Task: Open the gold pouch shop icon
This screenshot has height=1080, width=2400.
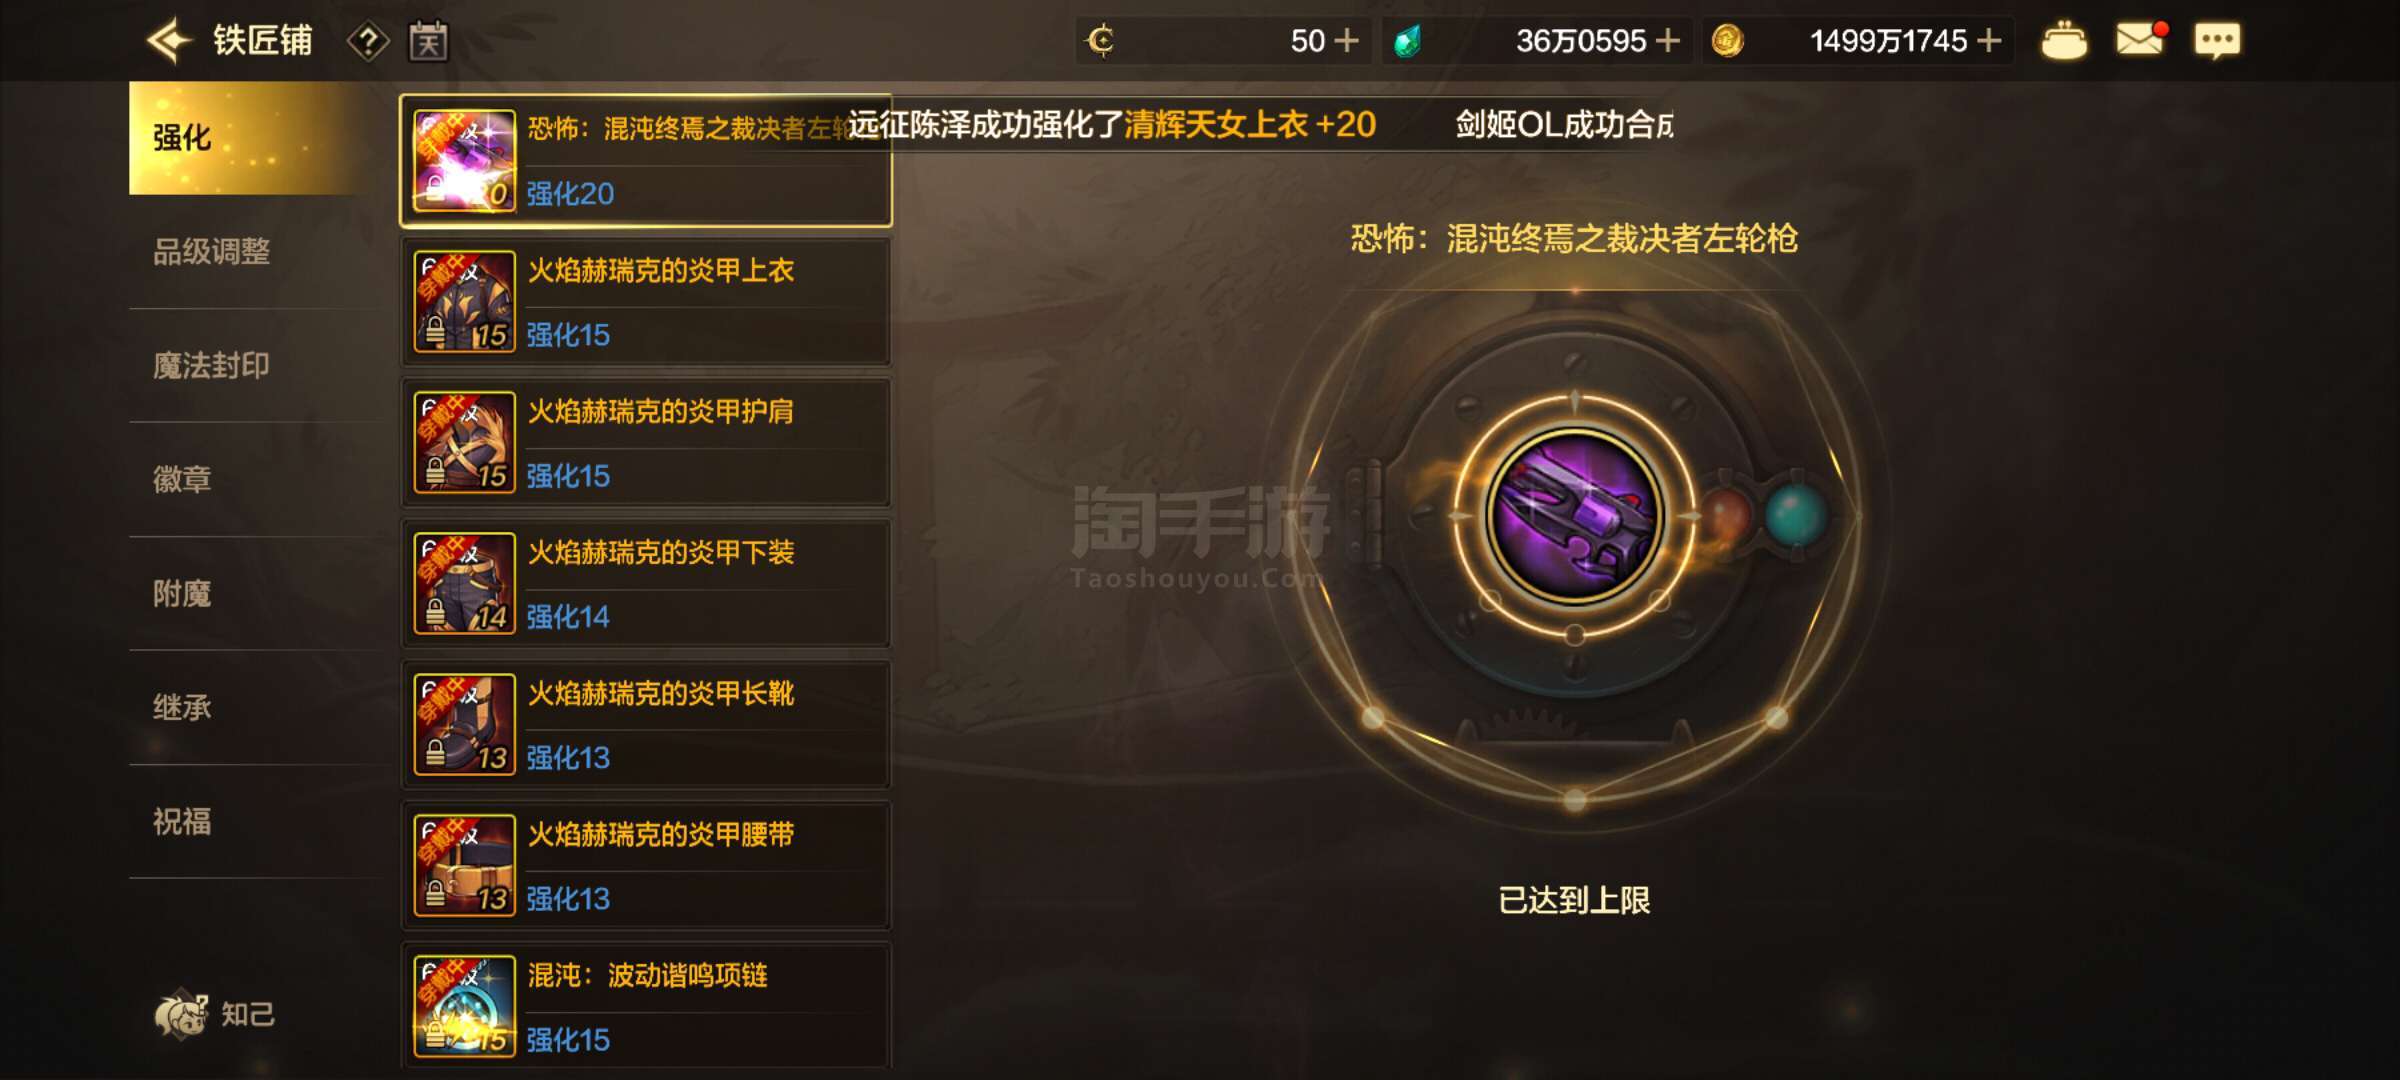Action: tap(2065, 41)
